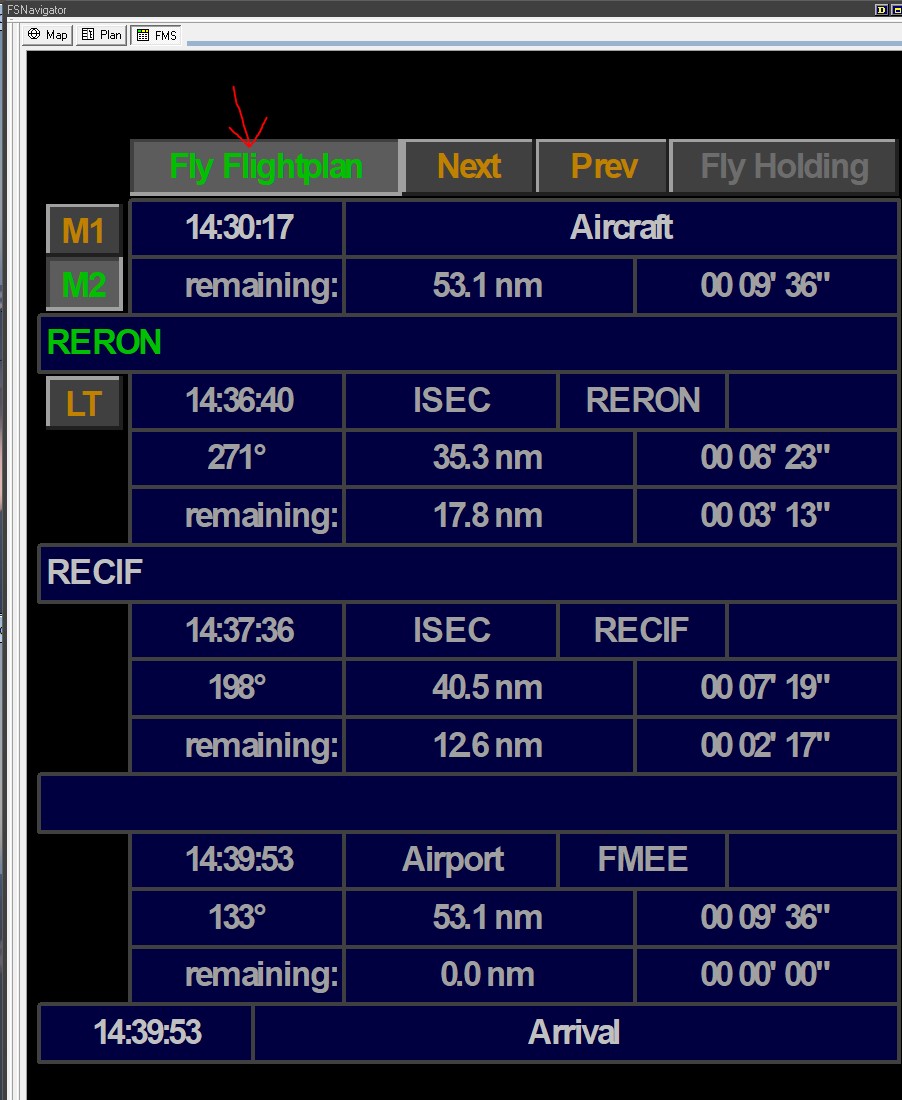Click the FMEE airport cell
Viewport: 902px width, 1100px height.
(x=642, y=860)
